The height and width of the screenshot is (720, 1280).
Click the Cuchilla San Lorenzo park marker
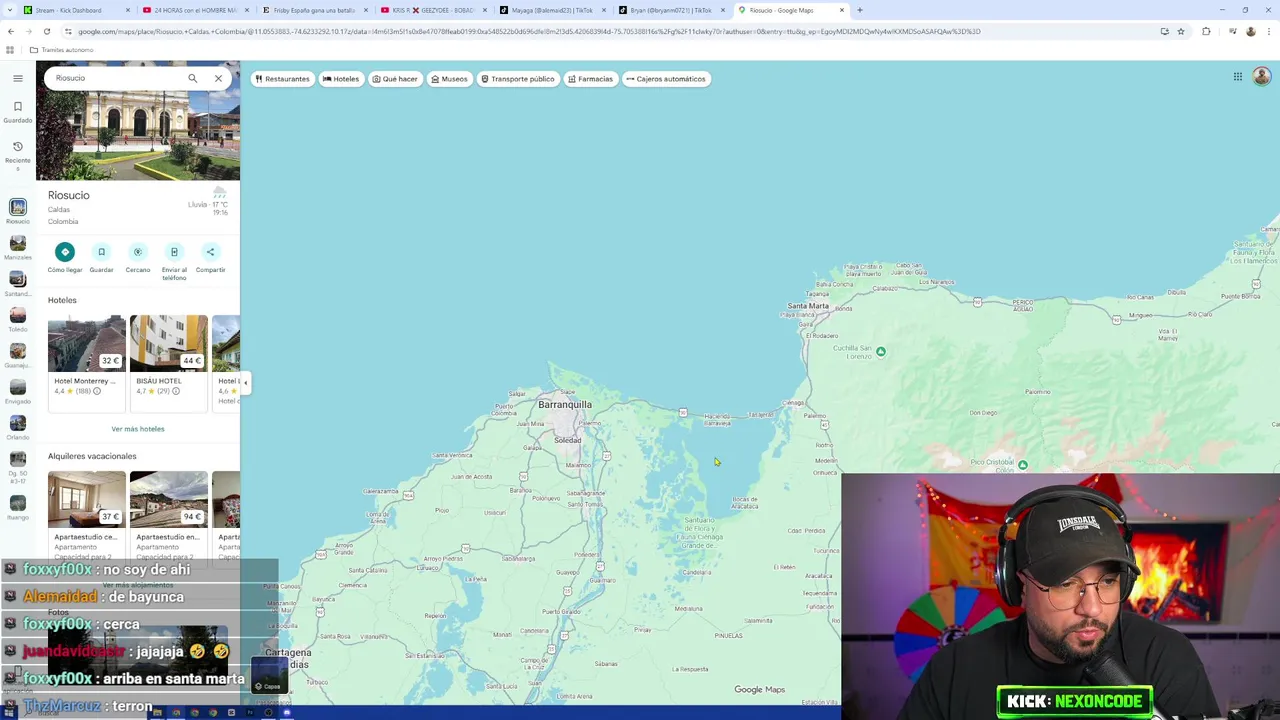[880, 352]
